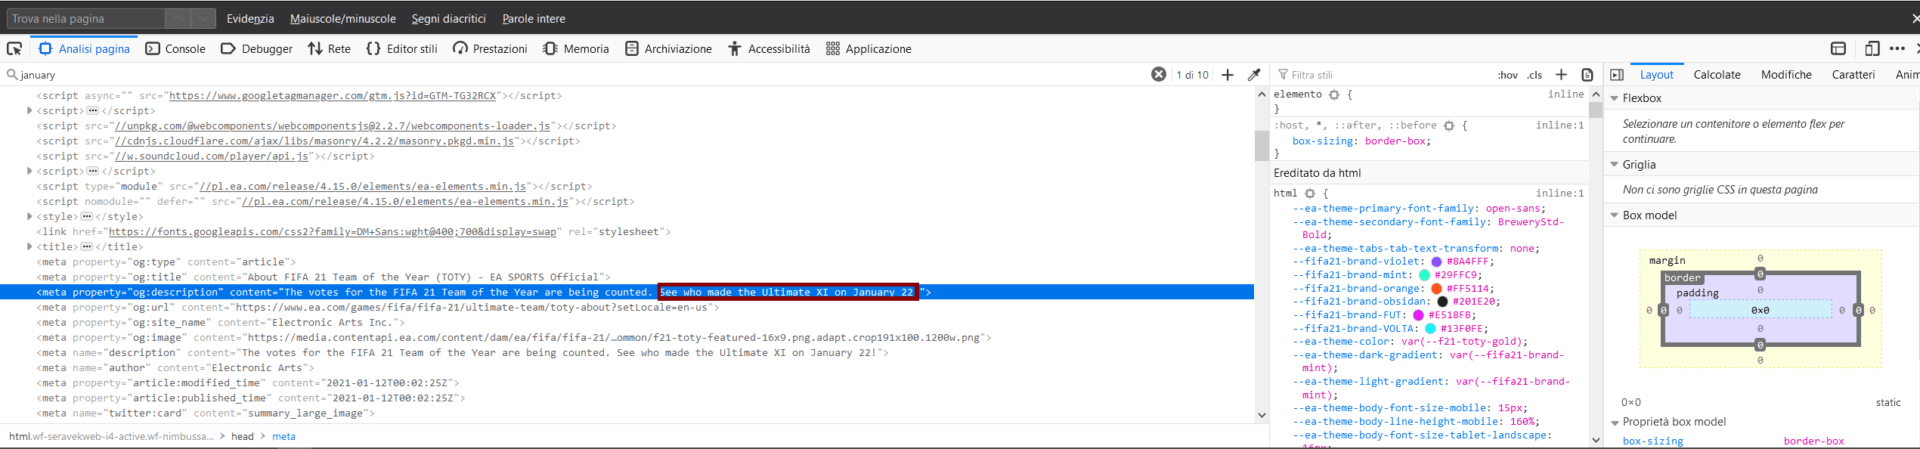Show hidden content of first collapsed script
Image resolution: width=1920 pixels, height=449 pixels.
[x=93, y=111]
